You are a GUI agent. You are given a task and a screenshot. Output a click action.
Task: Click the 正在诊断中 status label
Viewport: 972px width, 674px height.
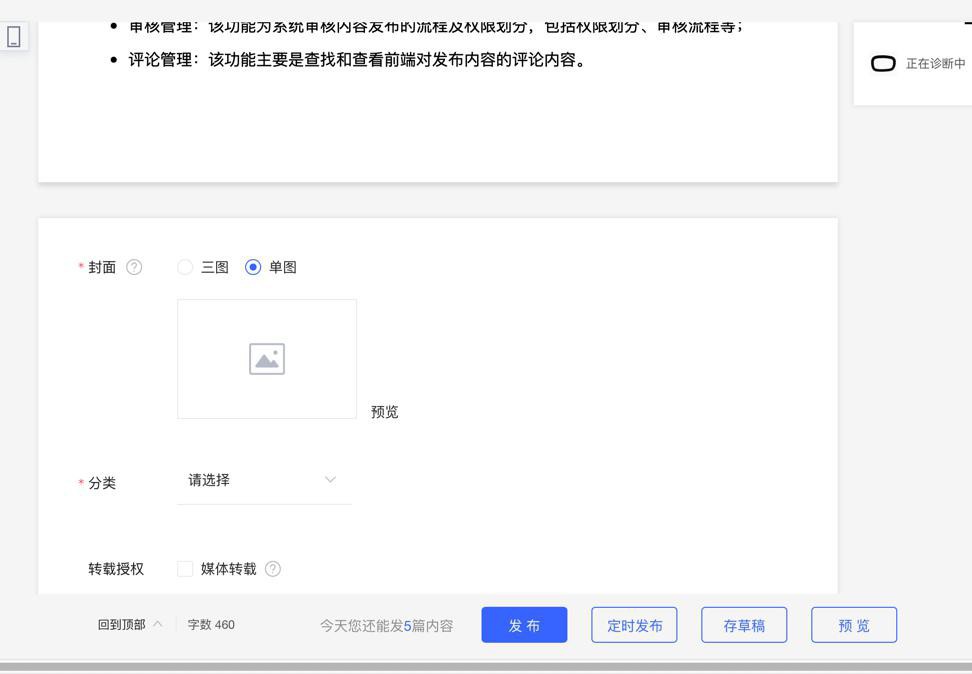(x=935, y=64)
